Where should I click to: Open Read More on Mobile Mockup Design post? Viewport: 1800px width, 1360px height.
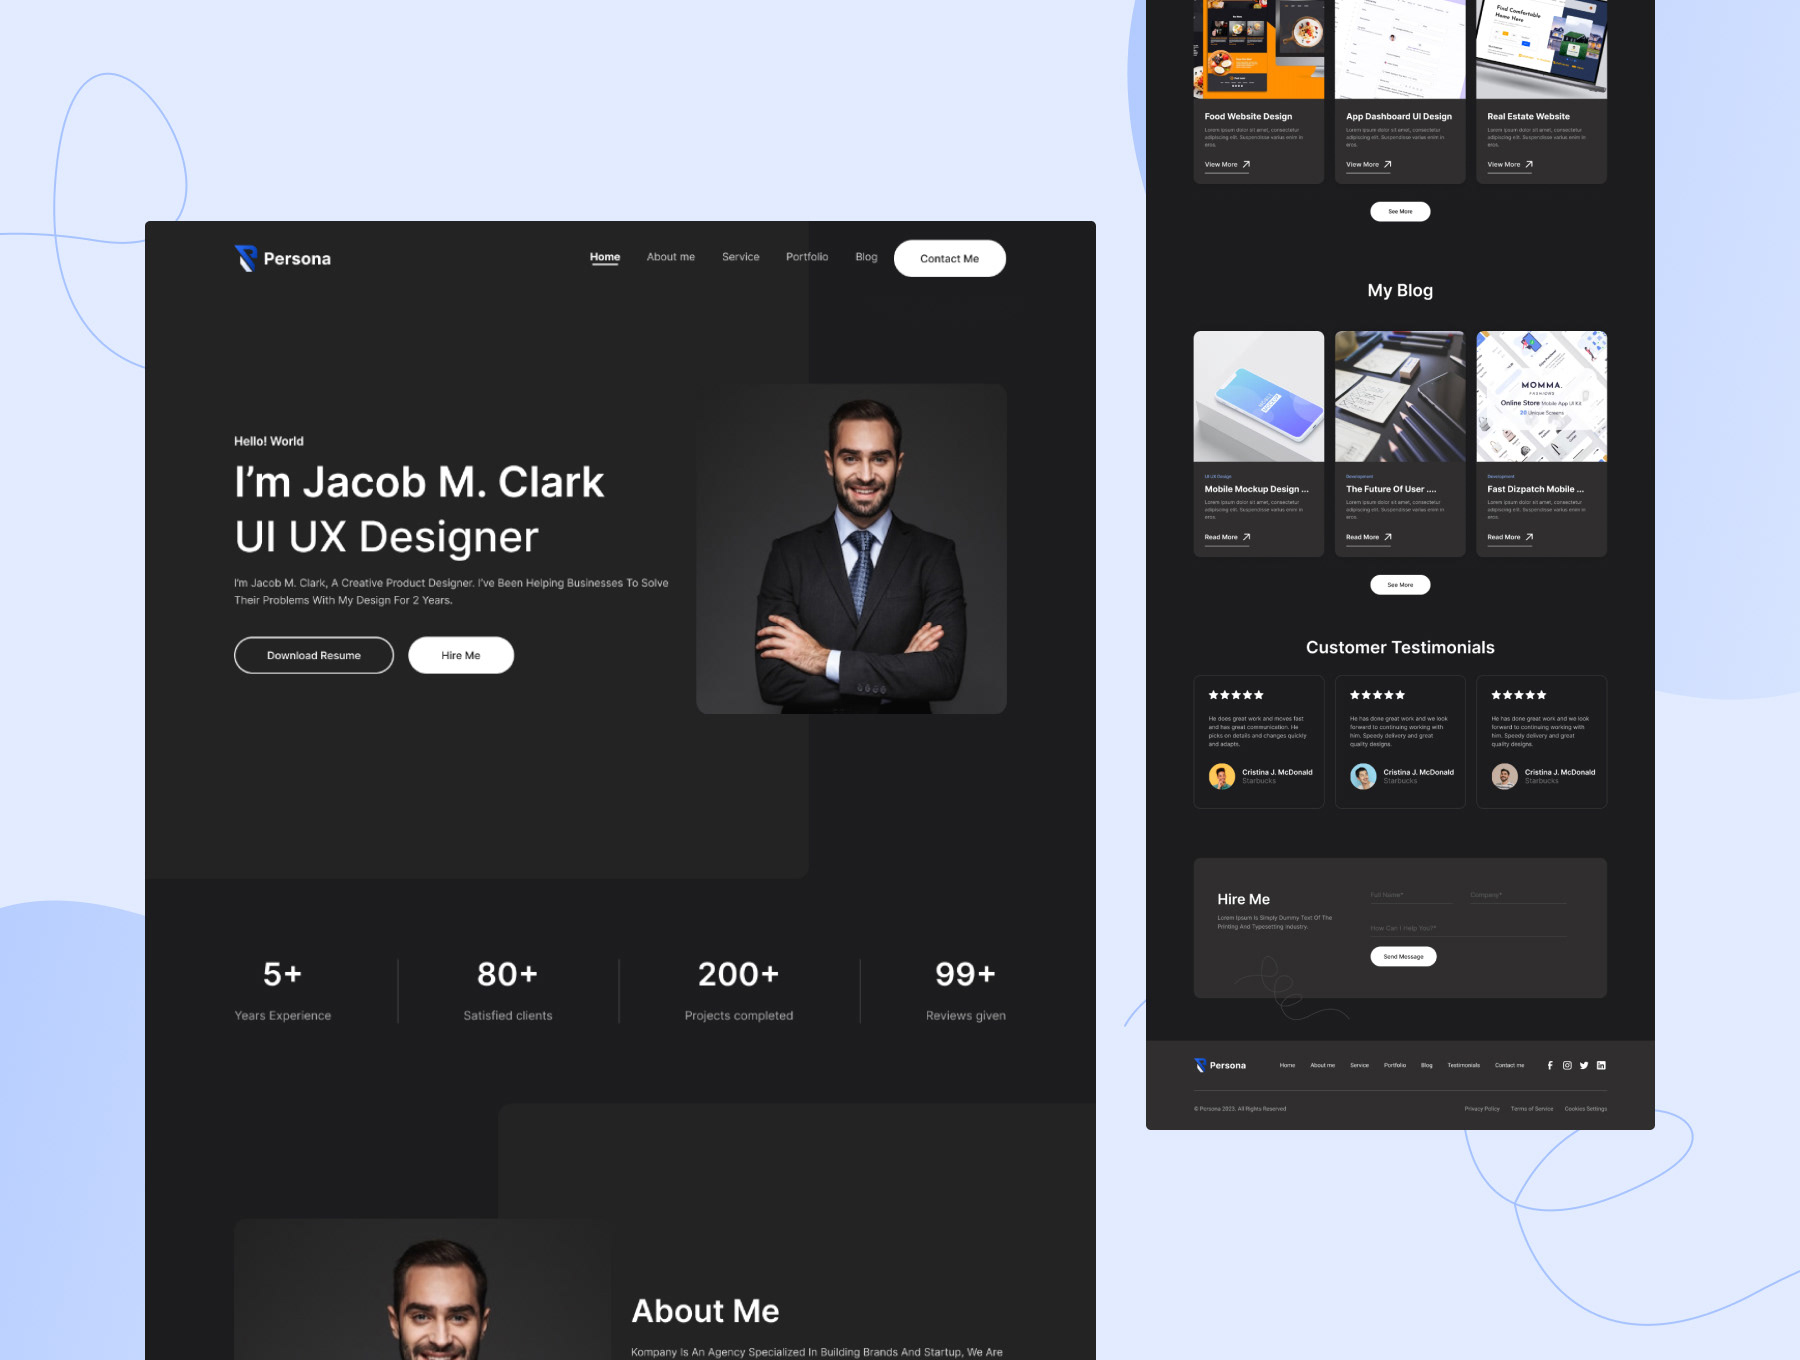click(1221, 537)
